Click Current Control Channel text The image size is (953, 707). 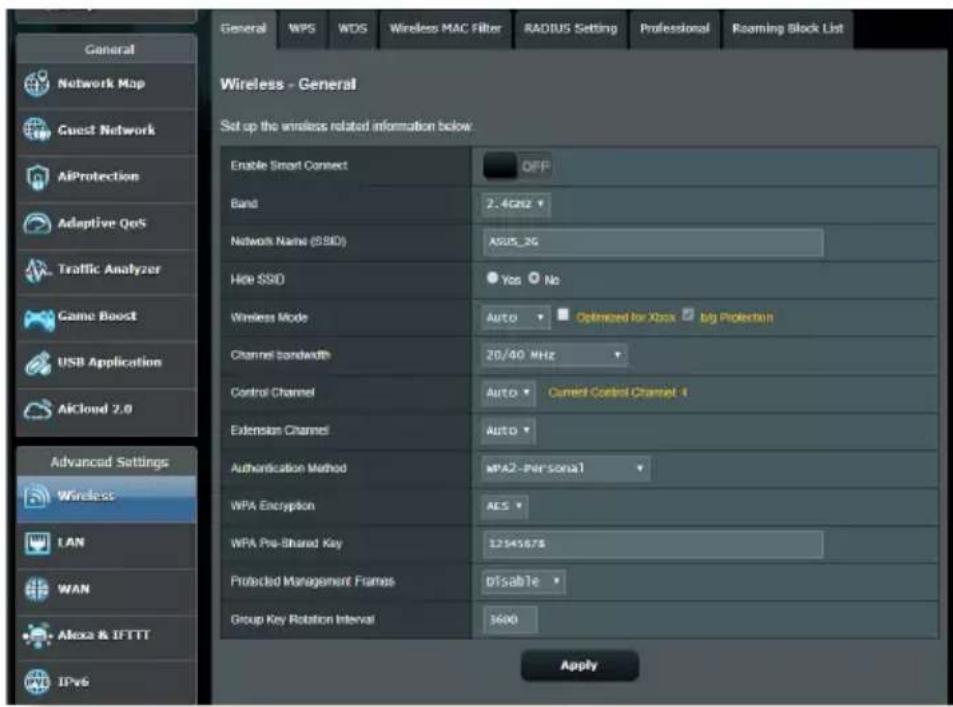(x=618, y=393)
